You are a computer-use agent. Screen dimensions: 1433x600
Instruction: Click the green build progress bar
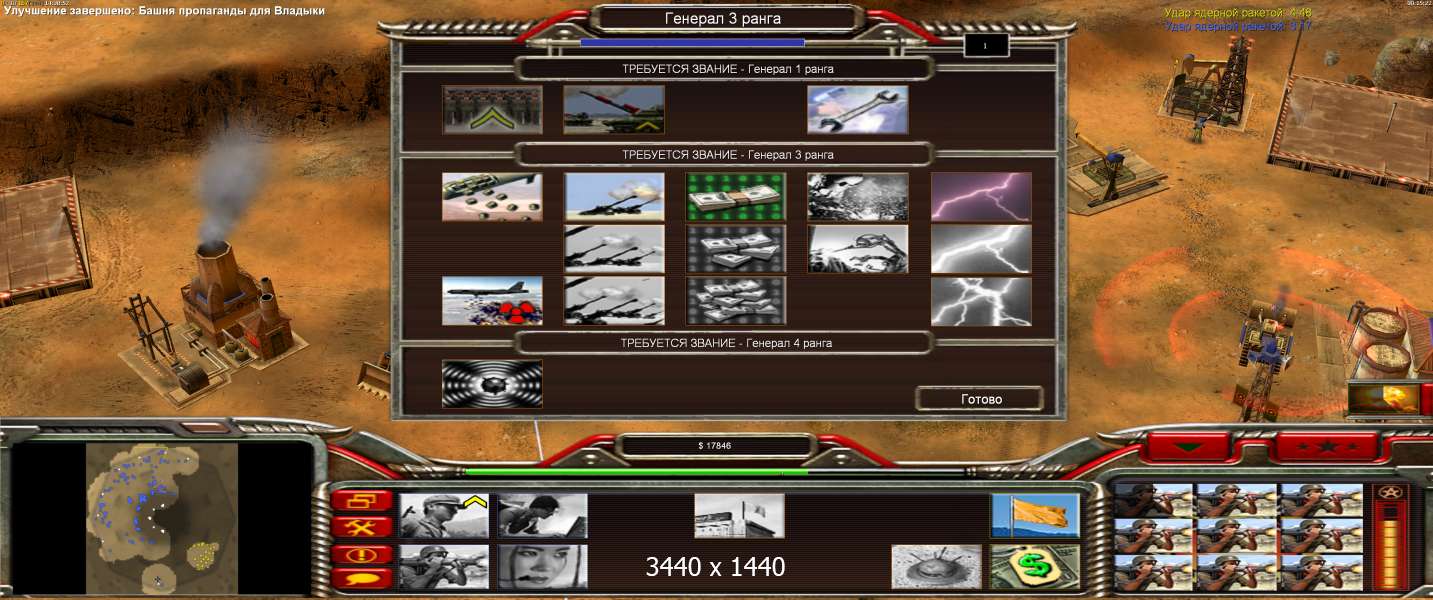637,471
